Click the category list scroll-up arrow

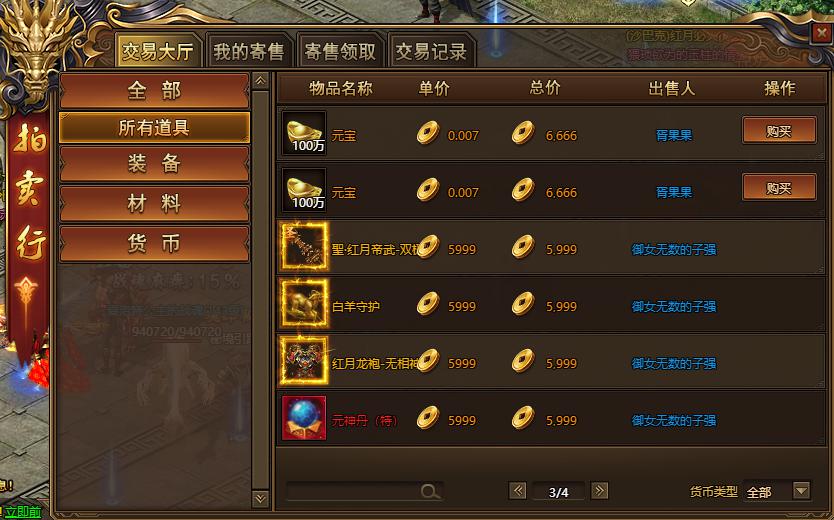point(260,81)
